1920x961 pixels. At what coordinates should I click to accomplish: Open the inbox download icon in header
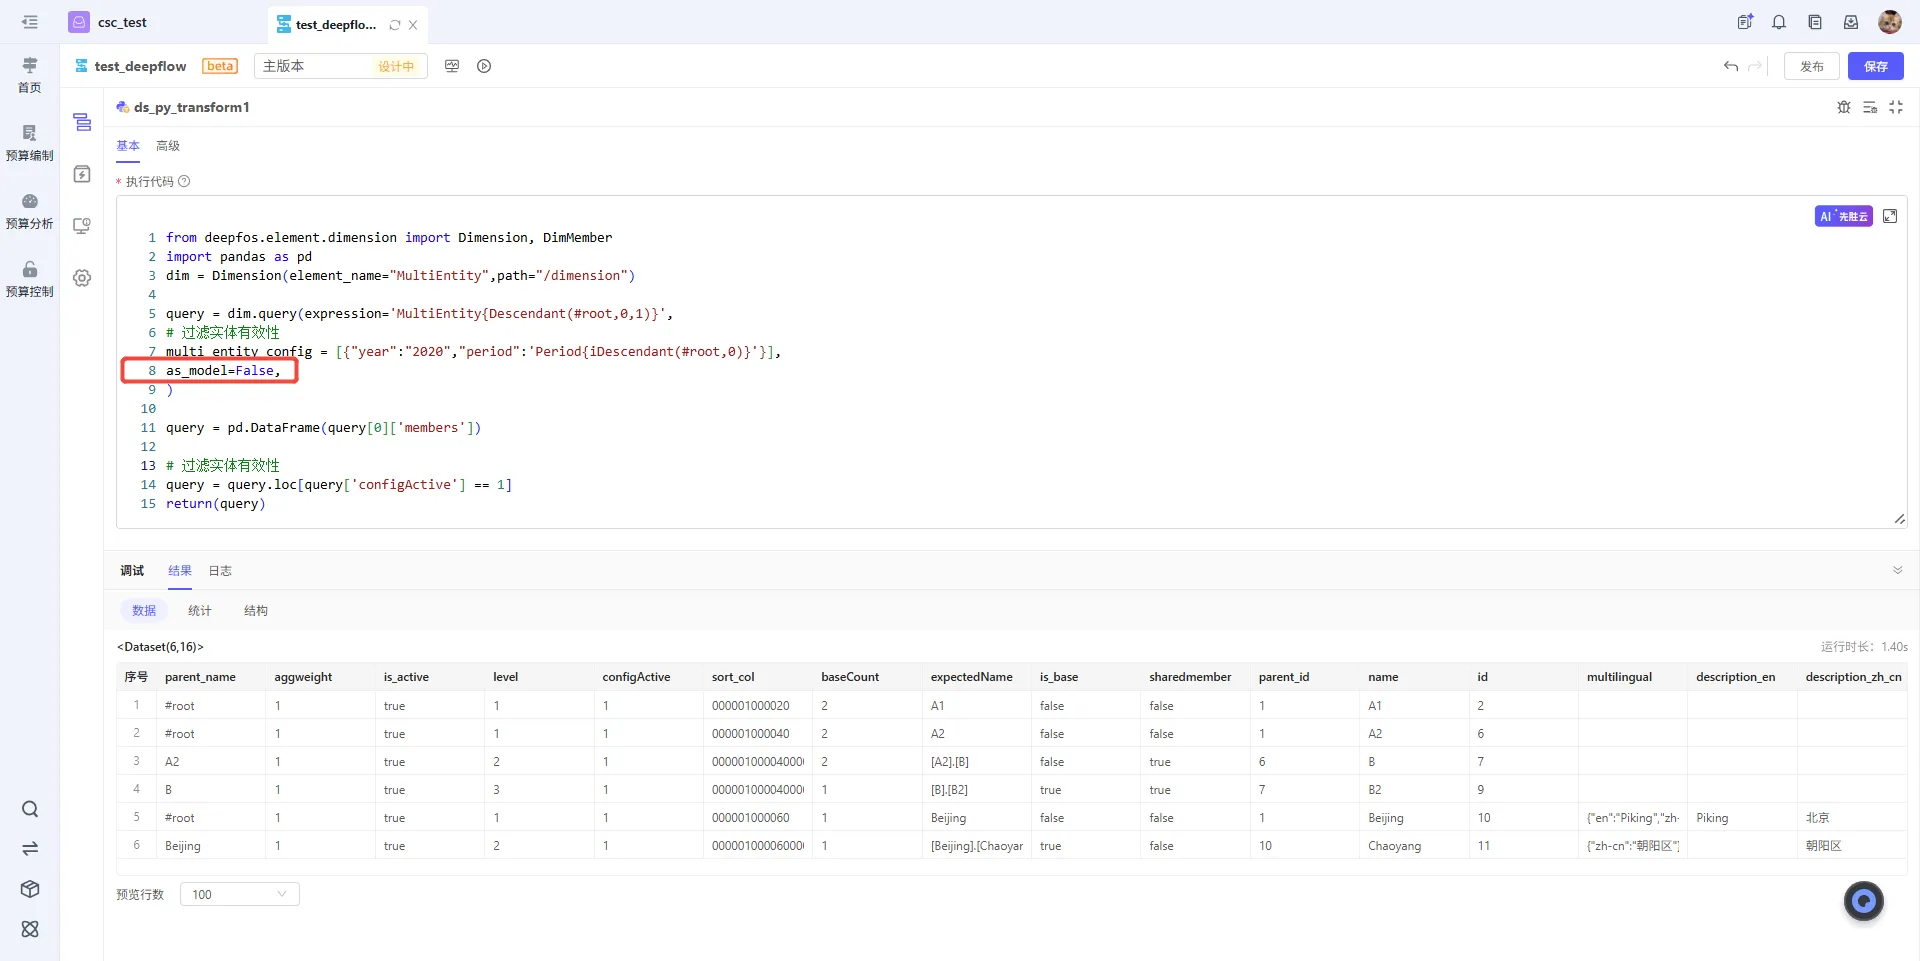pyautogui.click(x=1851, y=22)
